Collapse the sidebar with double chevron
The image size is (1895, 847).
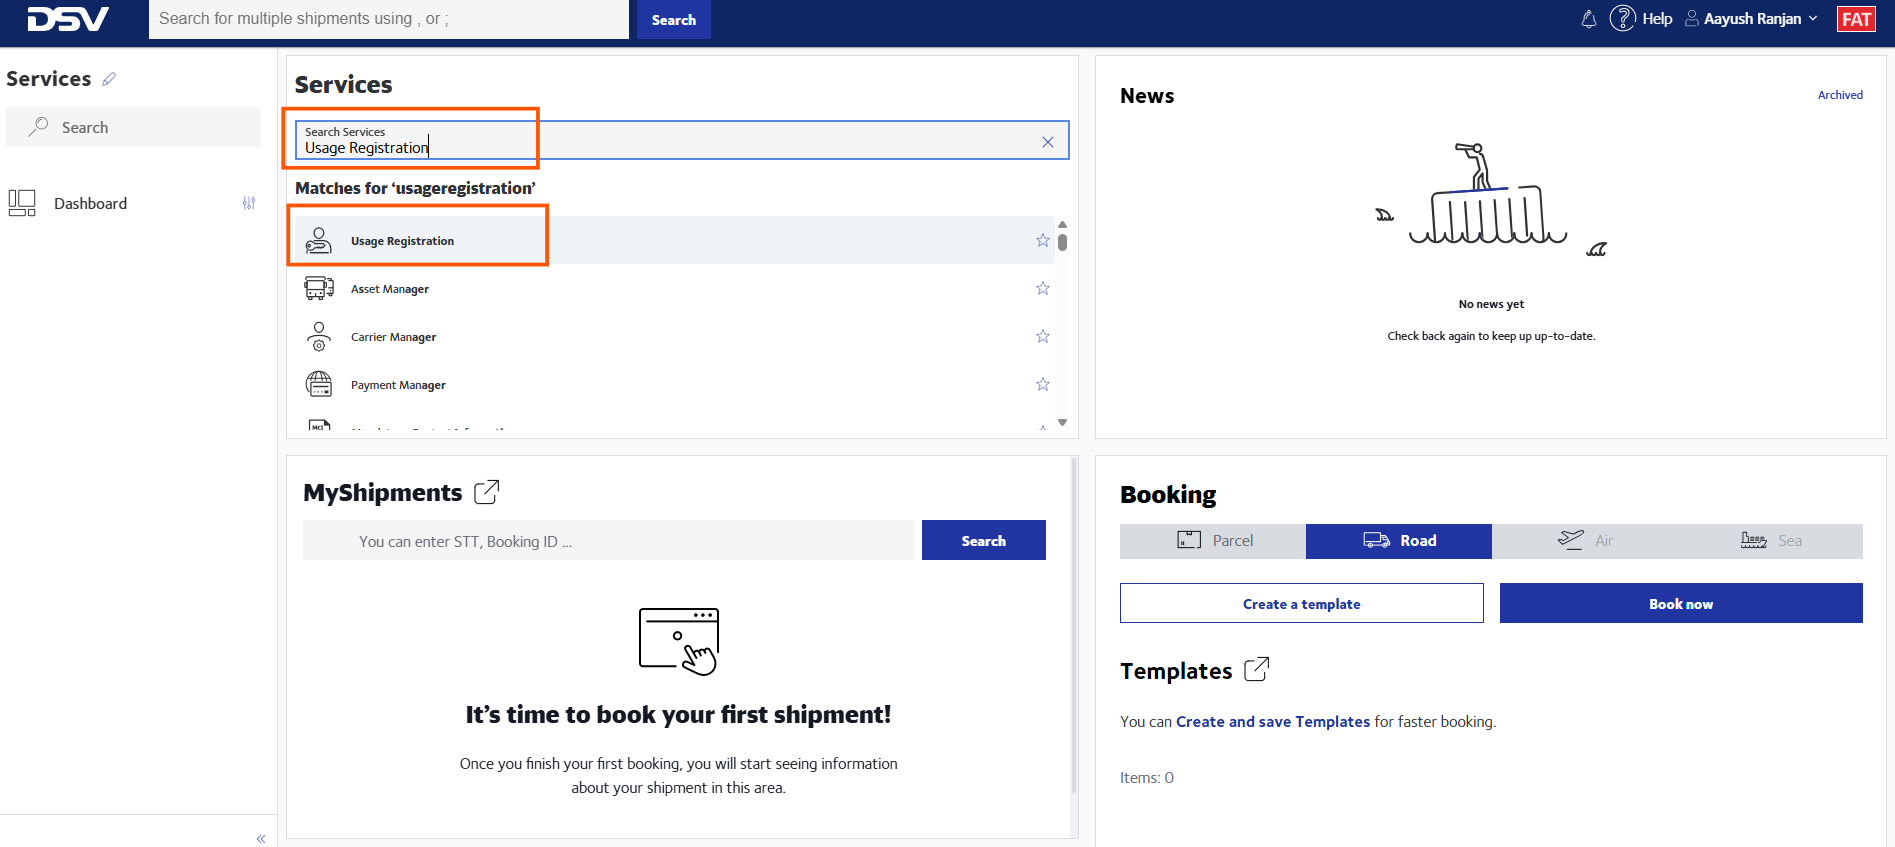click(x=260, y=838)
